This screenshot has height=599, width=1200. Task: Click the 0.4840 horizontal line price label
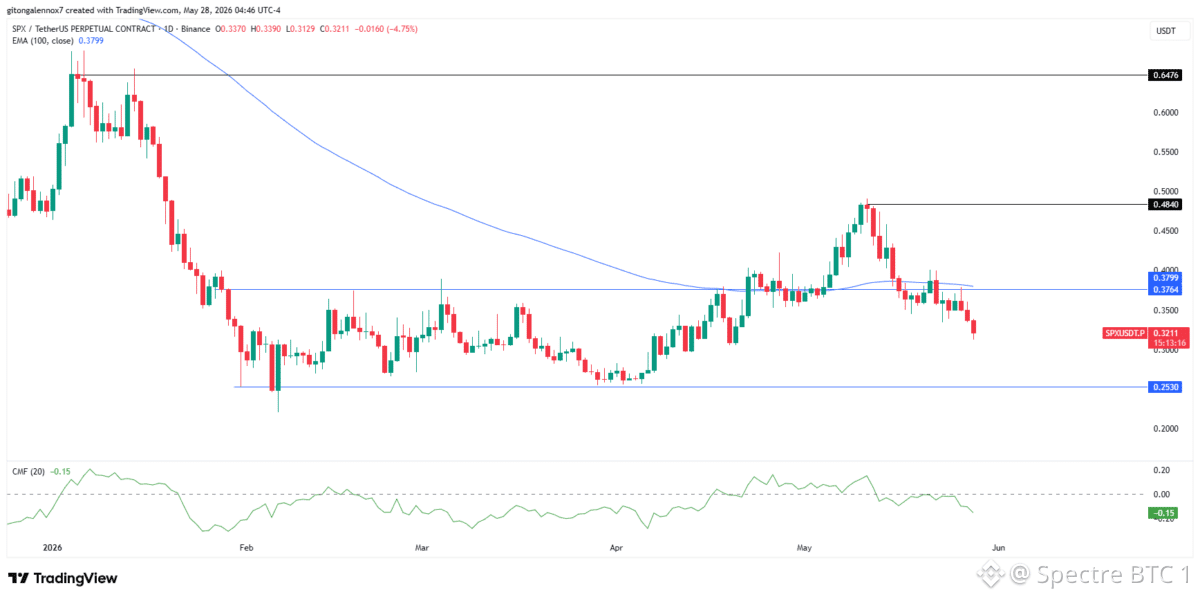(1165, 204)
